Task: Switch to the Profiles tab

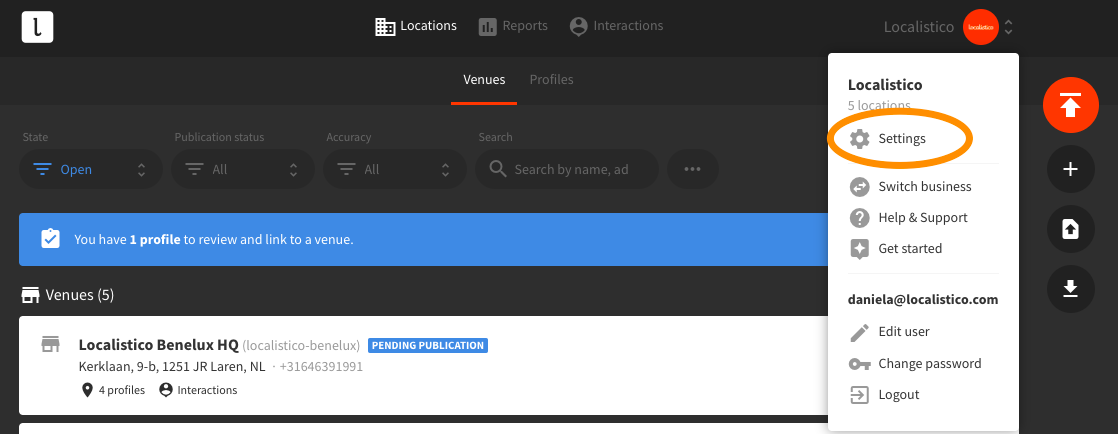Action: click(x=551, y=80)
